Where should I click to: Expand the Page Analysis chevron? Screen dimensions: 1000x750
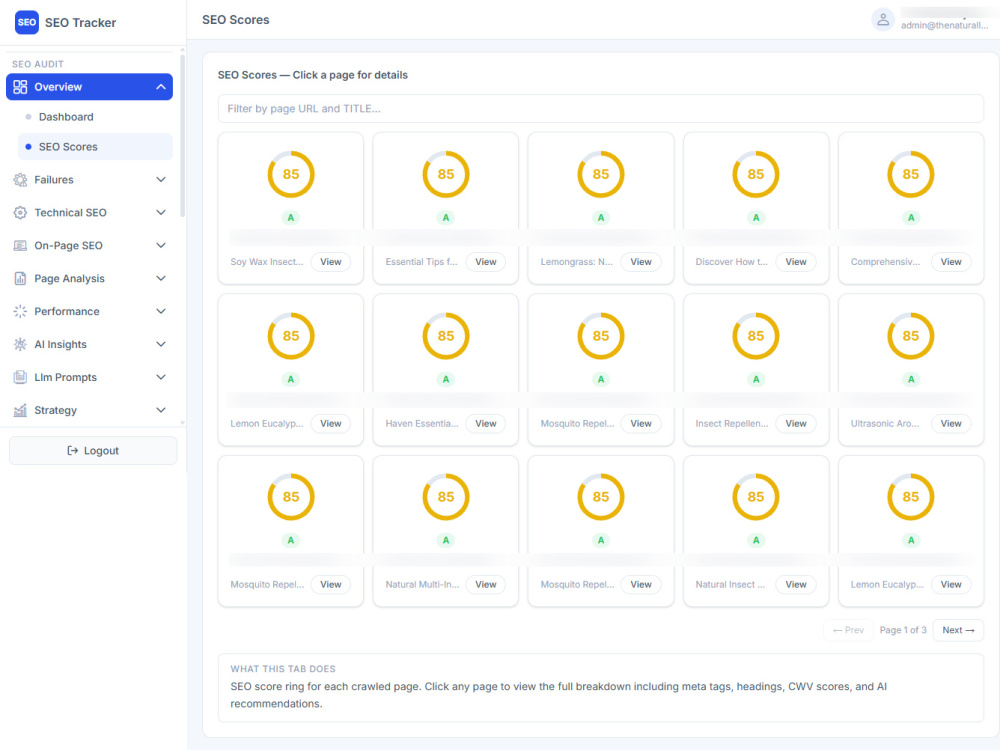161,279
